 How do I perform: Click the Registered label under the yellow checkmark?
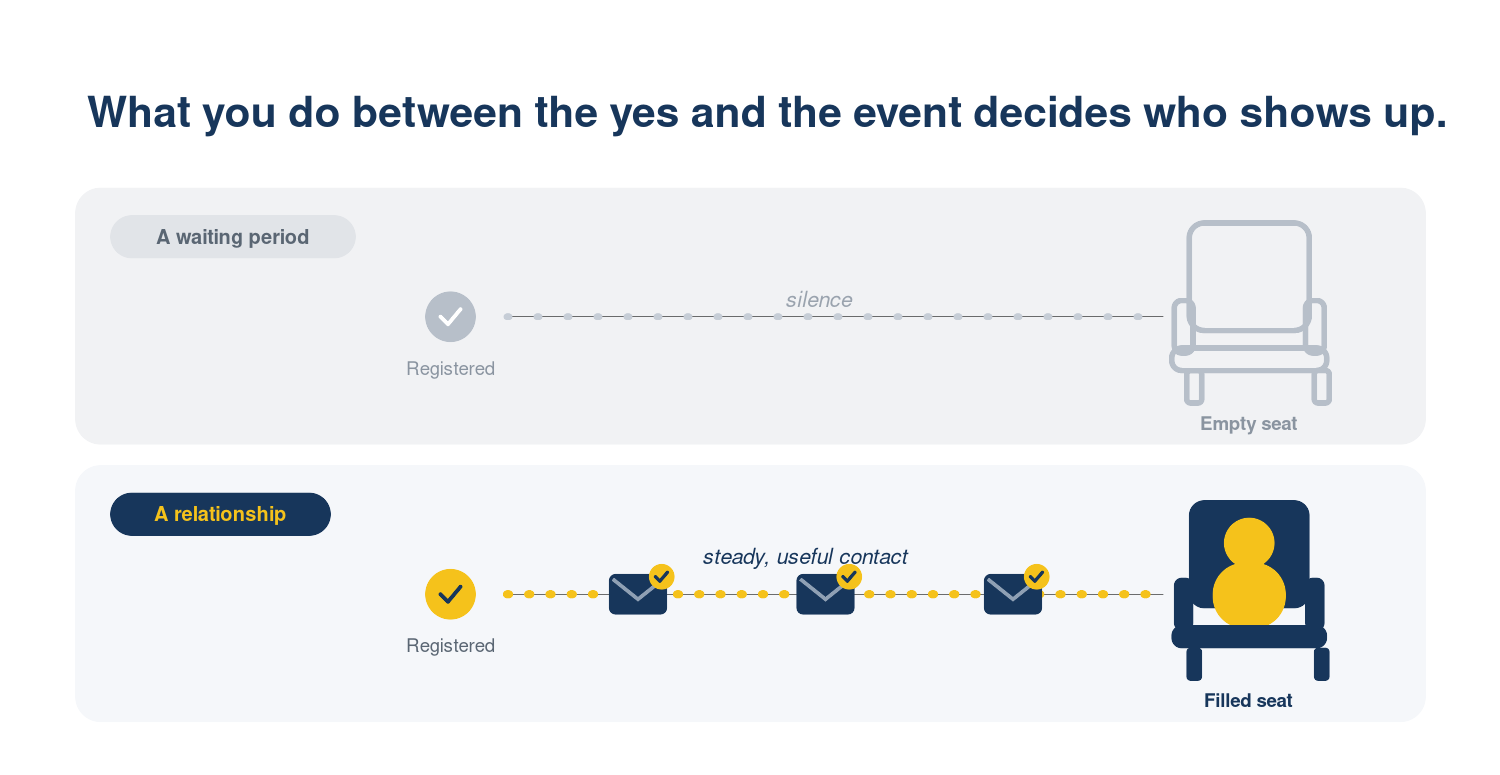tap(450, 646)
